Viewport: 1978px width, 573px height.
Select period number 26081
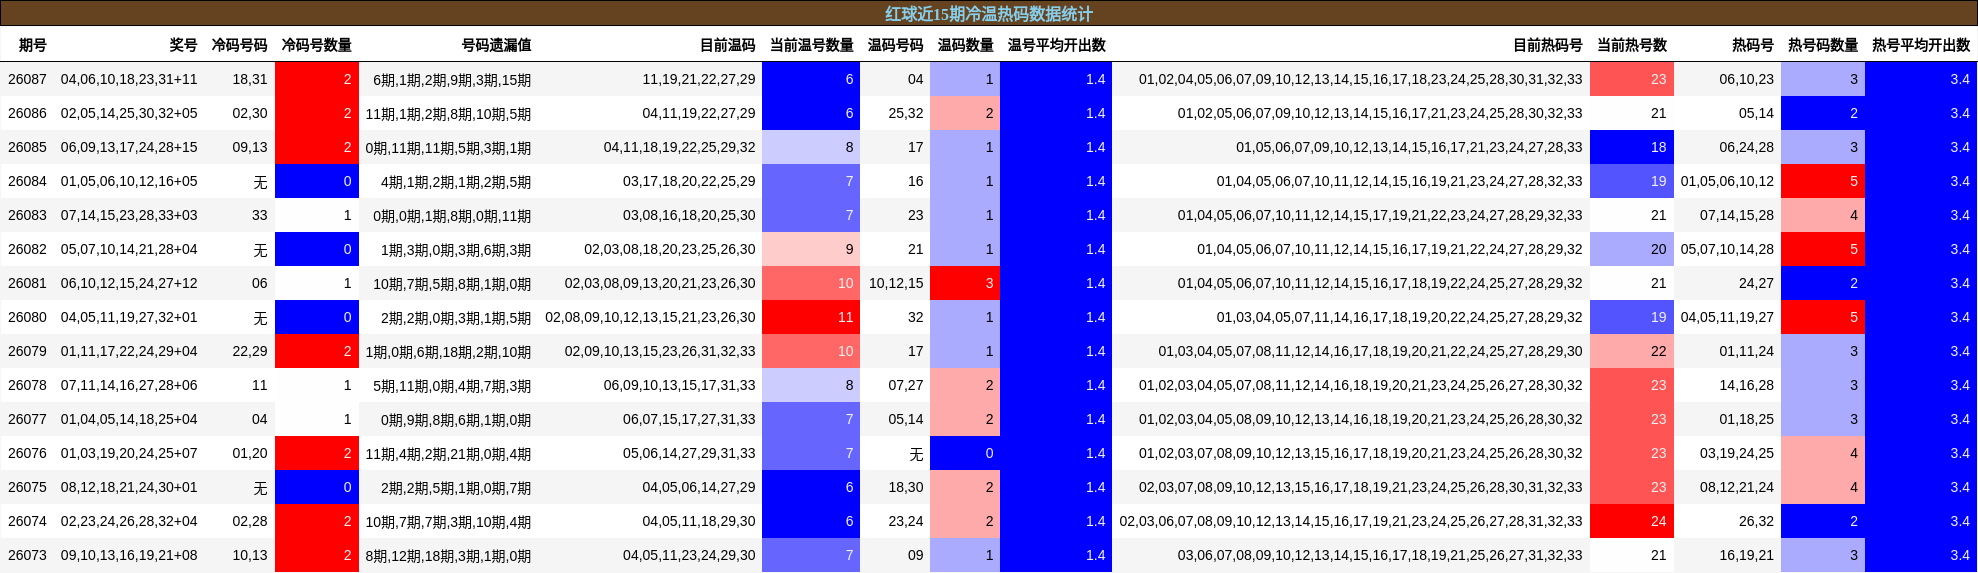click(27, 283)
